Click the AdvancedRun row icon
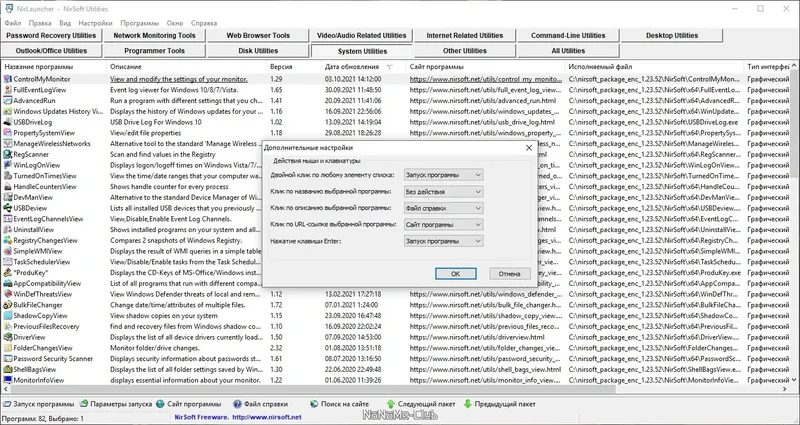 (7, 101)
